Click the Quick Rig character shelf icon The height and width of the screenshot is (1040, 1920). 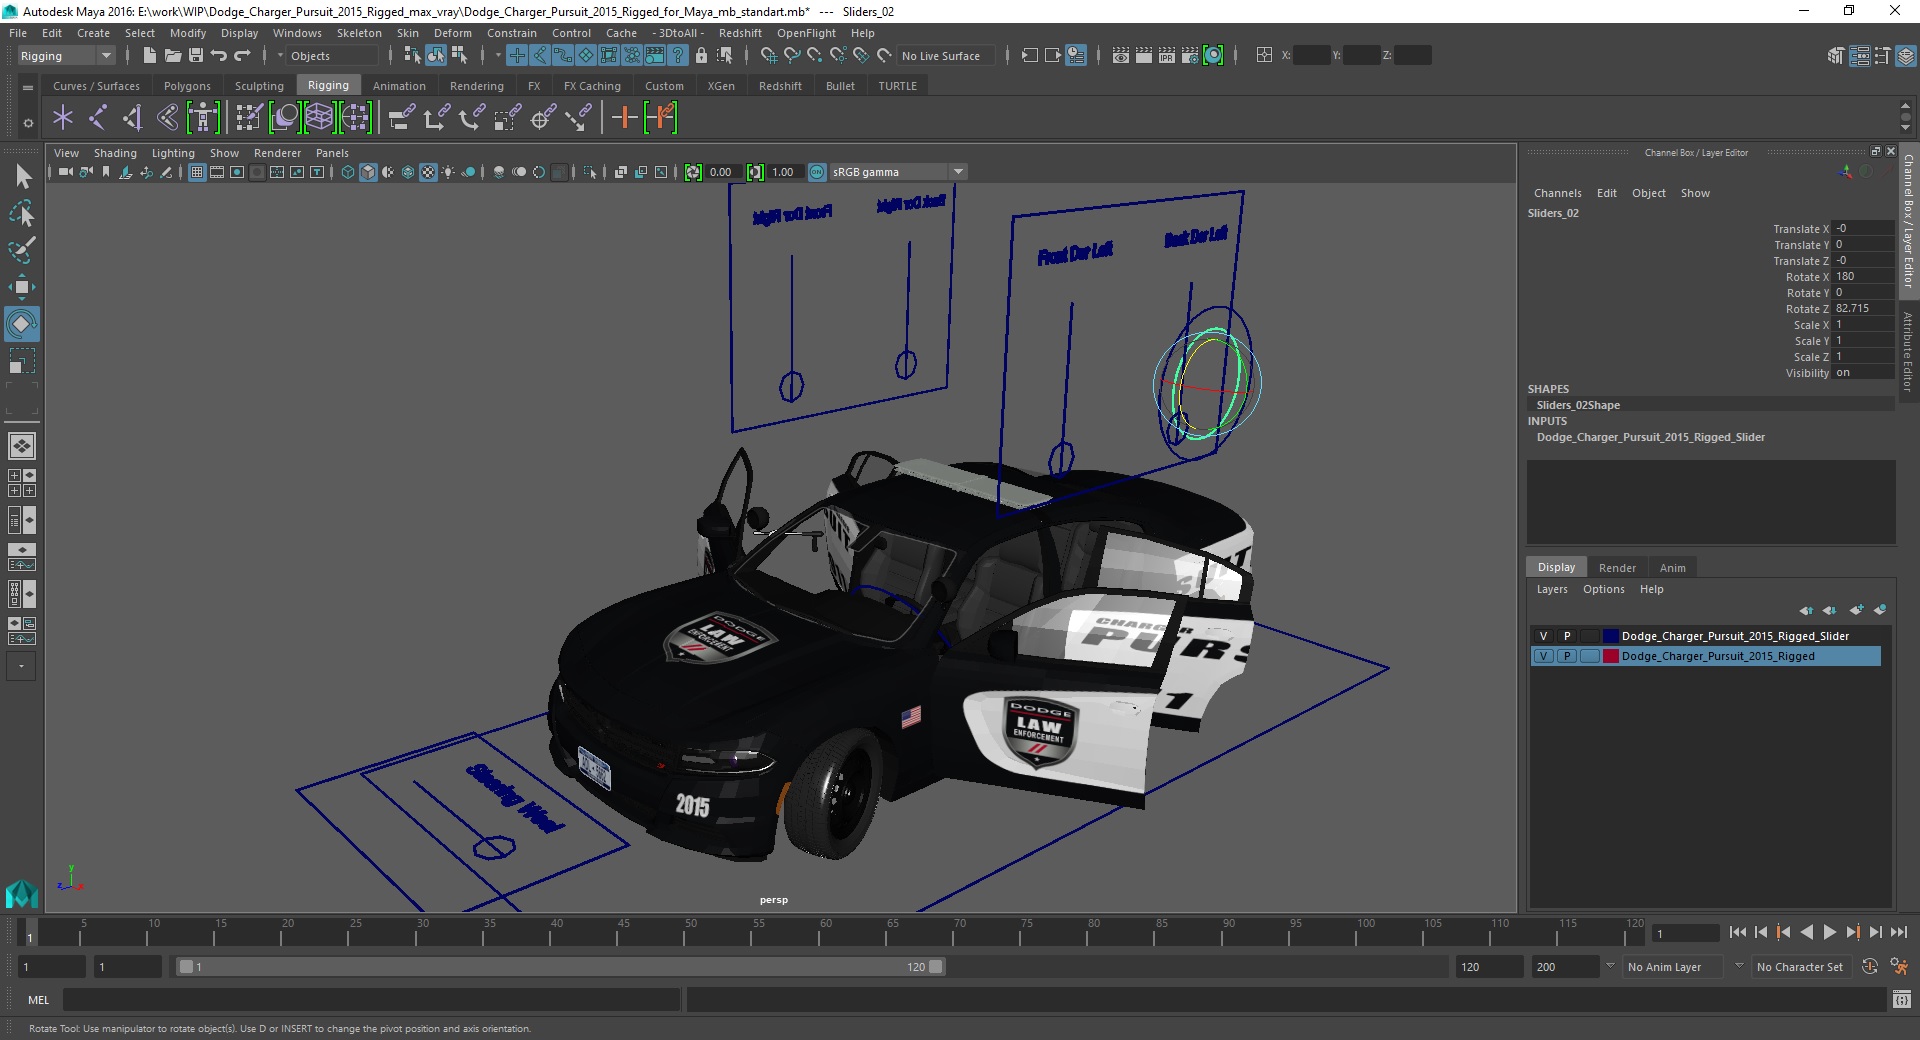pyautogui.click(x=202, y=118)
